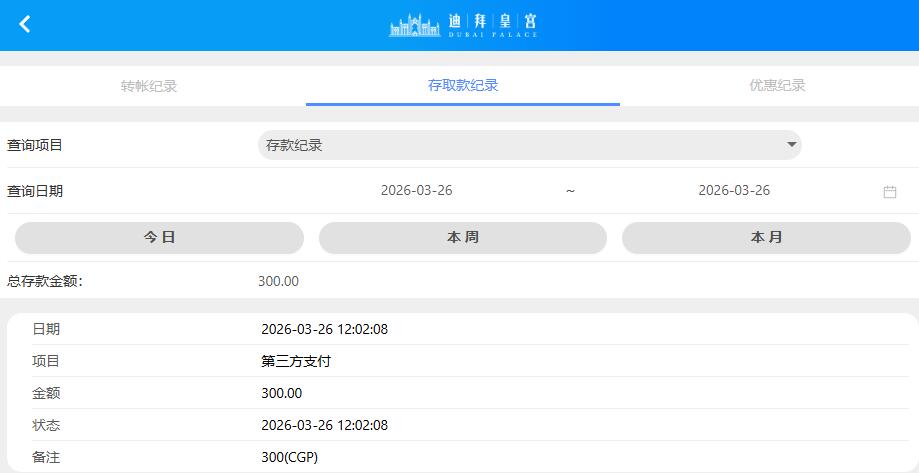Click the Dubai Palace logo

(463, 25)
